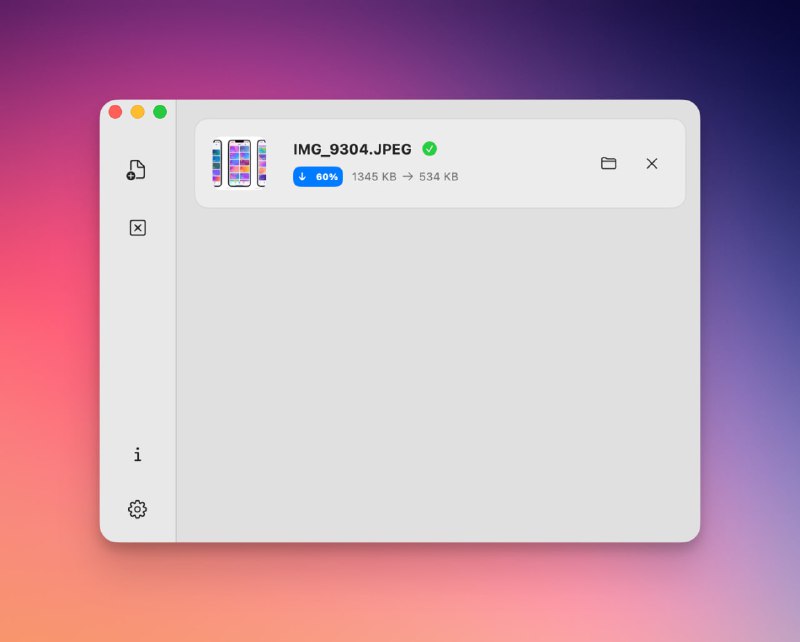The height and width of the screenshot is (642, 800).
Task: Clear all files from the compression list
Action: pyautogui.click(x=136, y=227)
